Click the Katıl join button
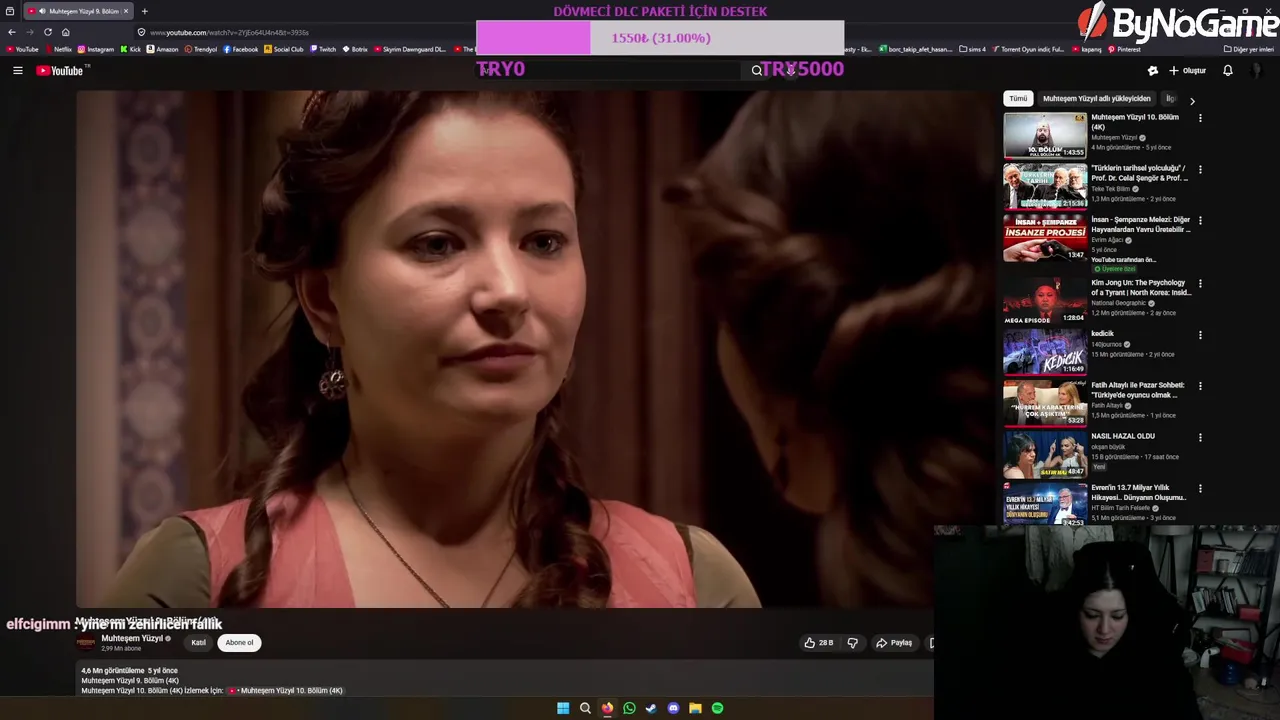The image size is (1280, 720). point(198,643)
